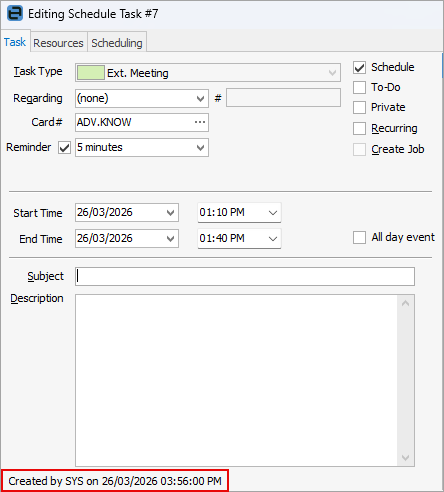Expand the Task Type dropdown

coord(332,73)
